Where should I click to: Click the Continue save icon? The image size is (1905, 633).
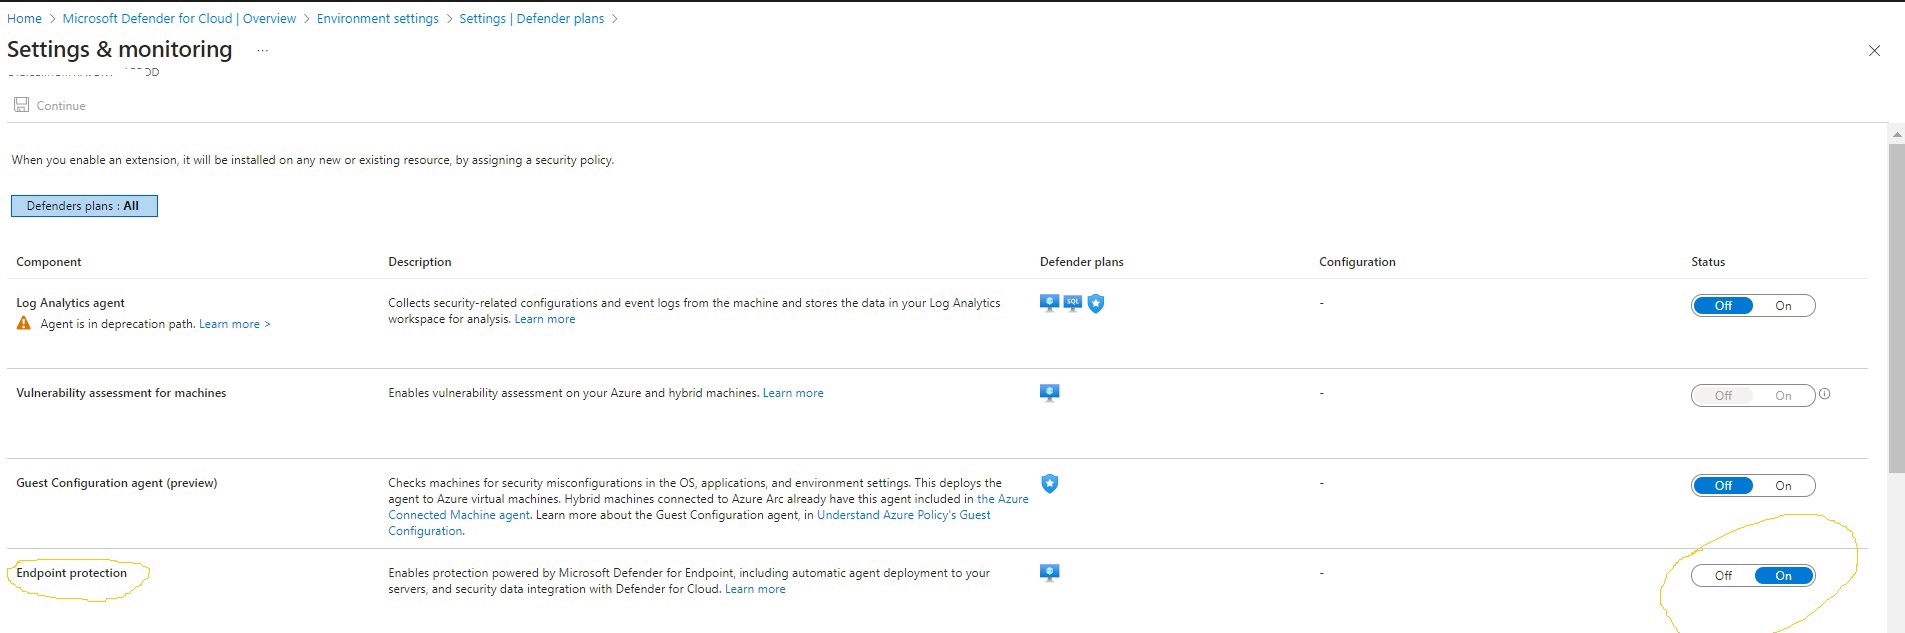(21, 105)
